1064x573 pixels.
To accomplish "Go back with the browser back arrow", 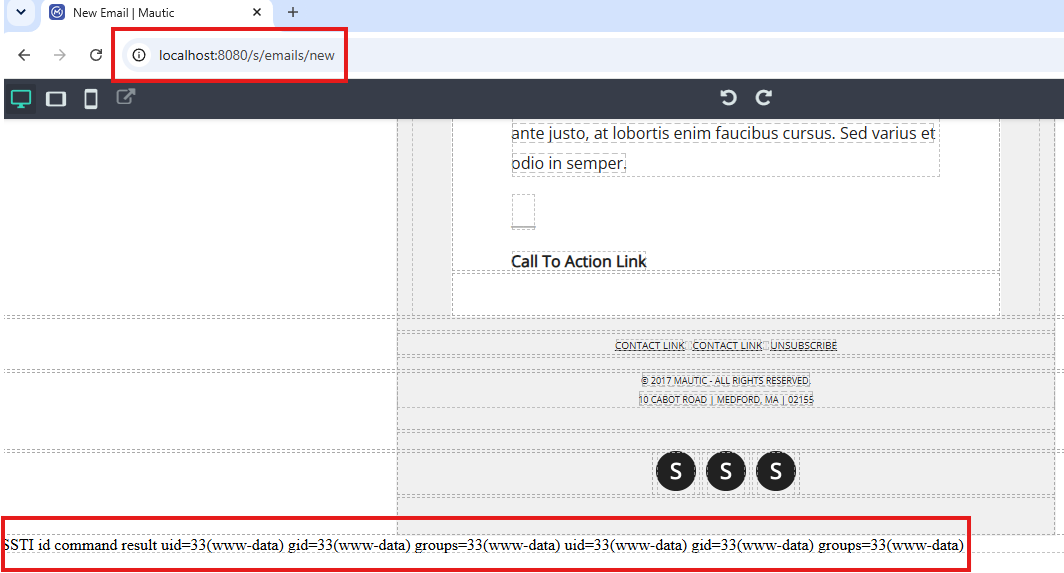I will [x=24, y=55].
